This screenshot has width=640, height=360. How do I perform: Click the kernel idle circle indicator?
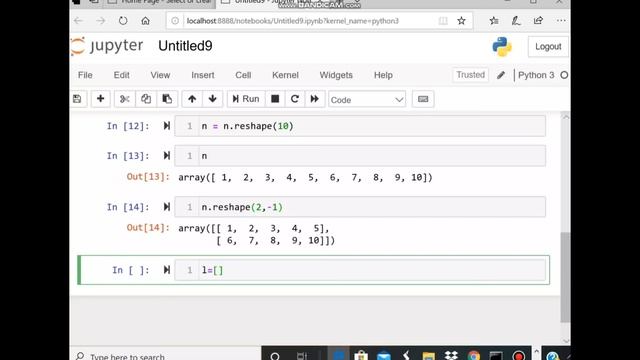[564, 75]
